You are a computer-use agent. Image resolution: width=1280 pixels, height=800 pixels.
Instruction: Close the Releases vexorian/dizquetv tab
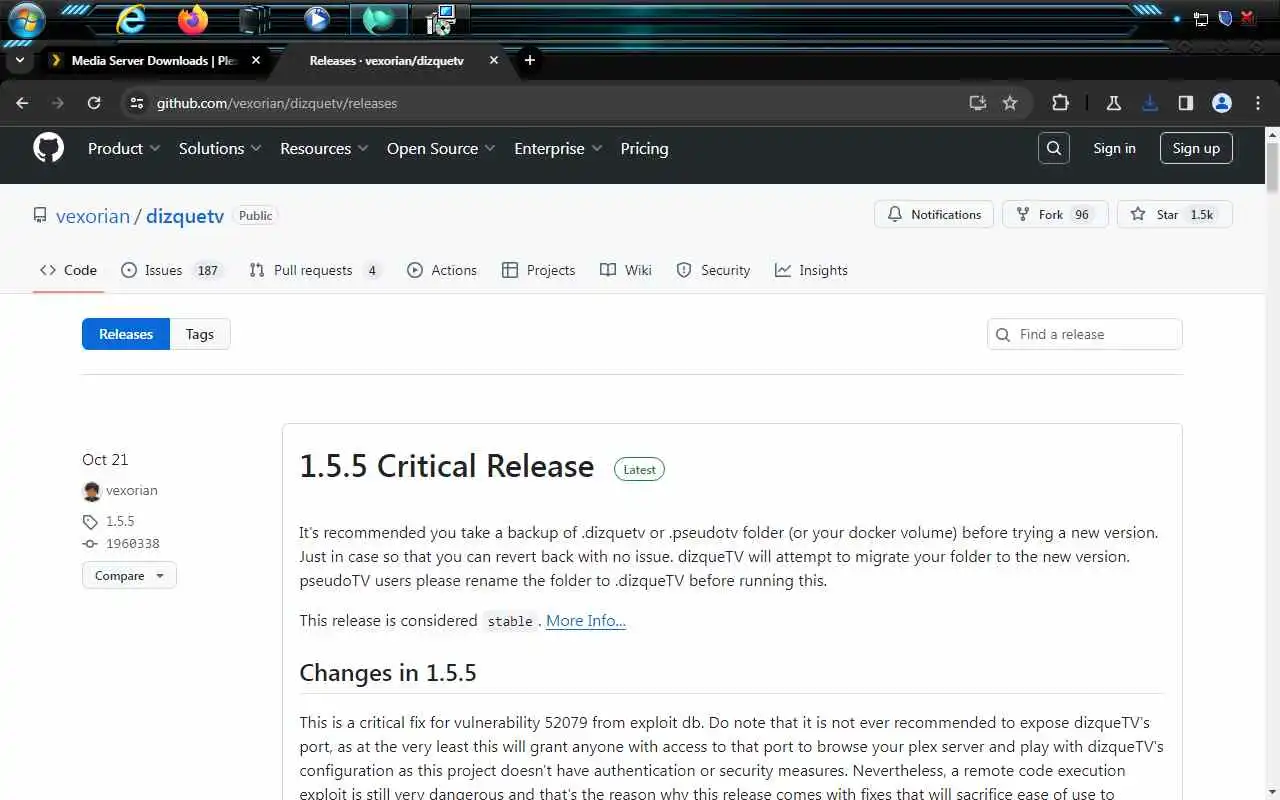[x=494, y=60]
